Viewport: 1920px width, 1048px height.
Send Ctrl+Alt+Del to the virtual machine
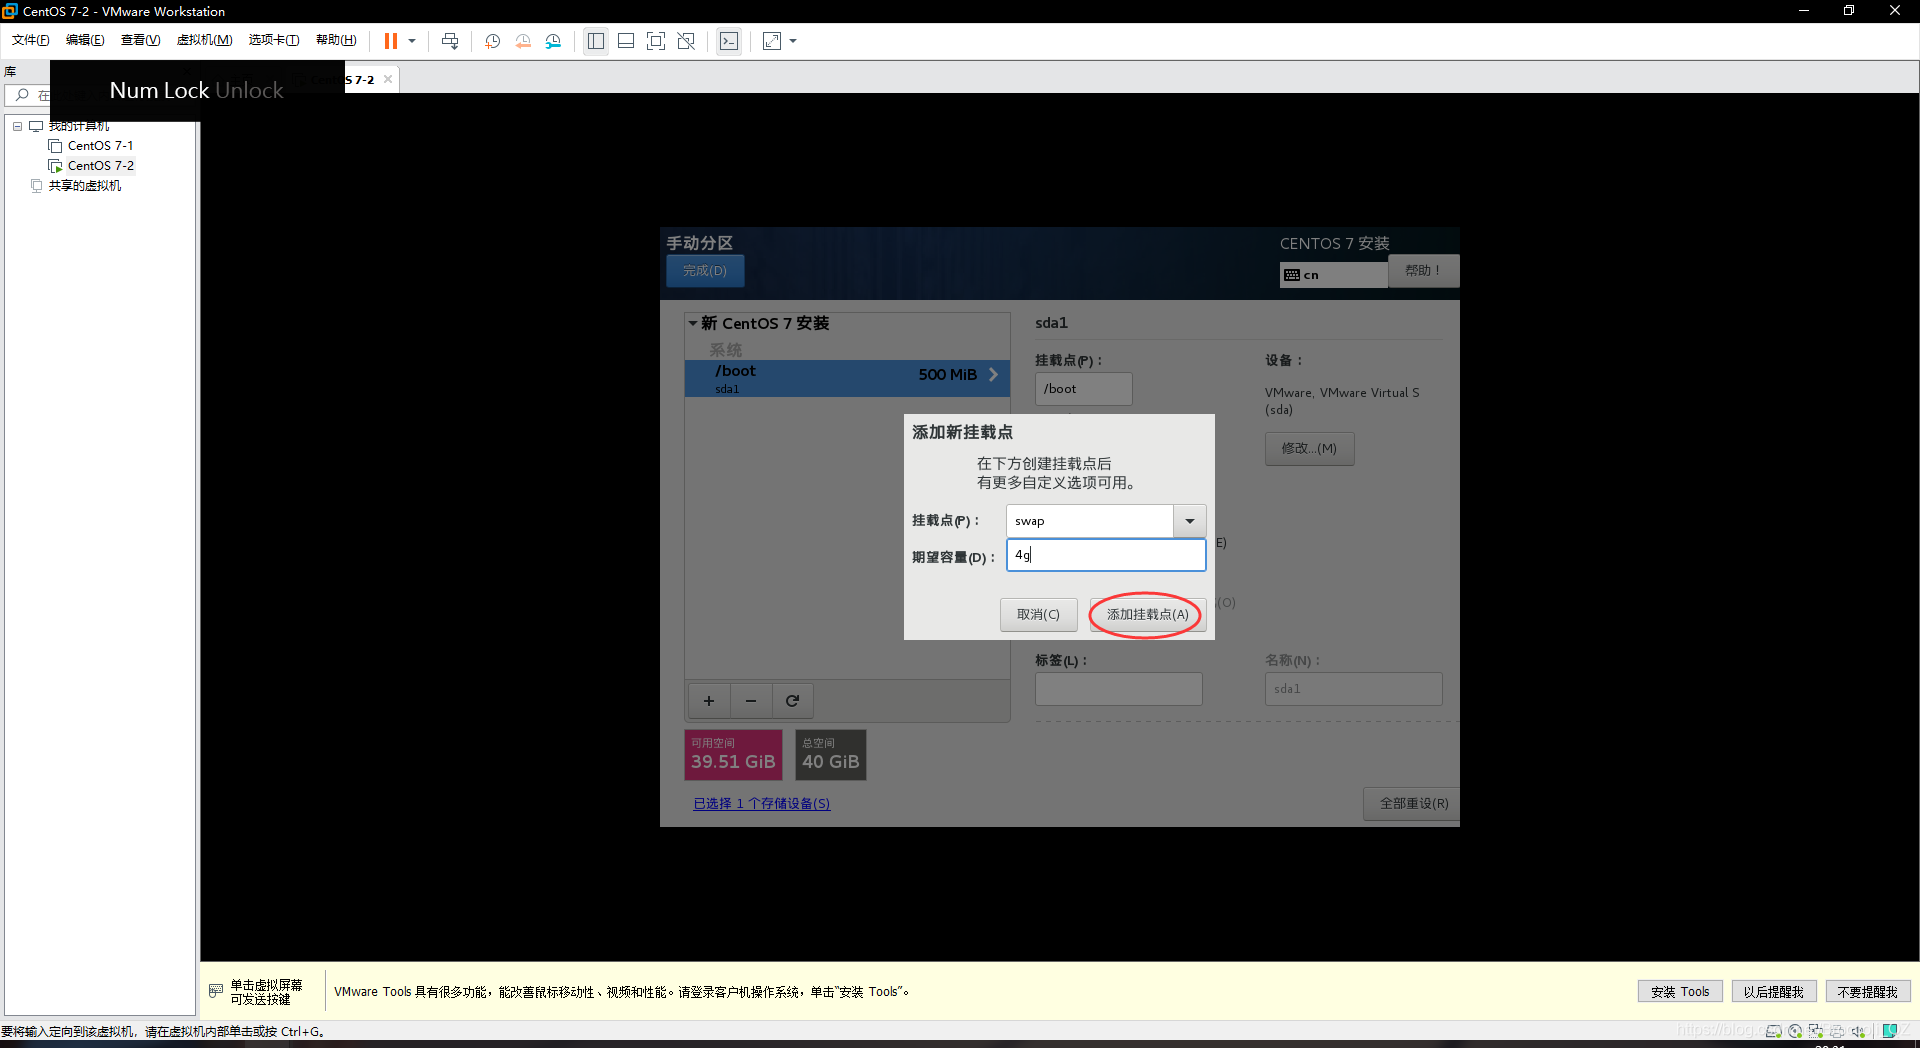point(450,41)
